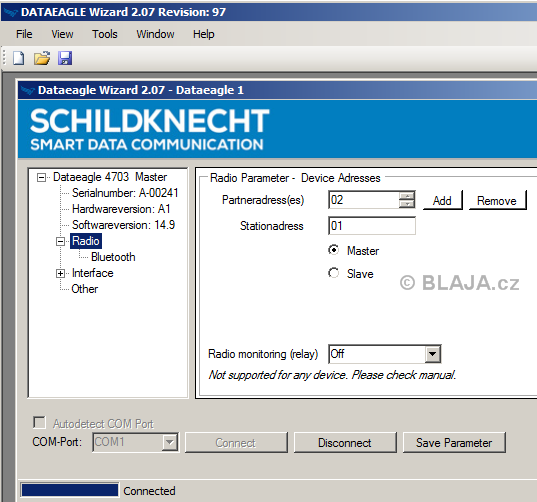537x502 pixels.
Task: Click the Disconnect button
Action: pyautogui.click(x=345, y=443)
